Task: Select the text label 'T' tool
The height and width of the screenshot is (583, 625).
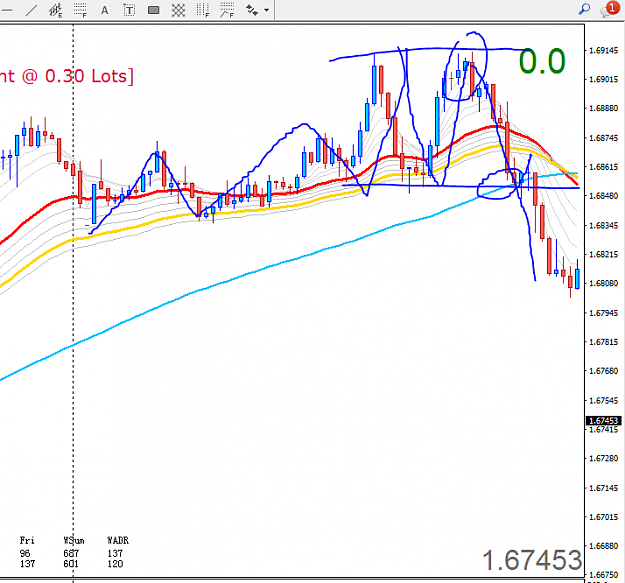Action: (x=129, y=10)
